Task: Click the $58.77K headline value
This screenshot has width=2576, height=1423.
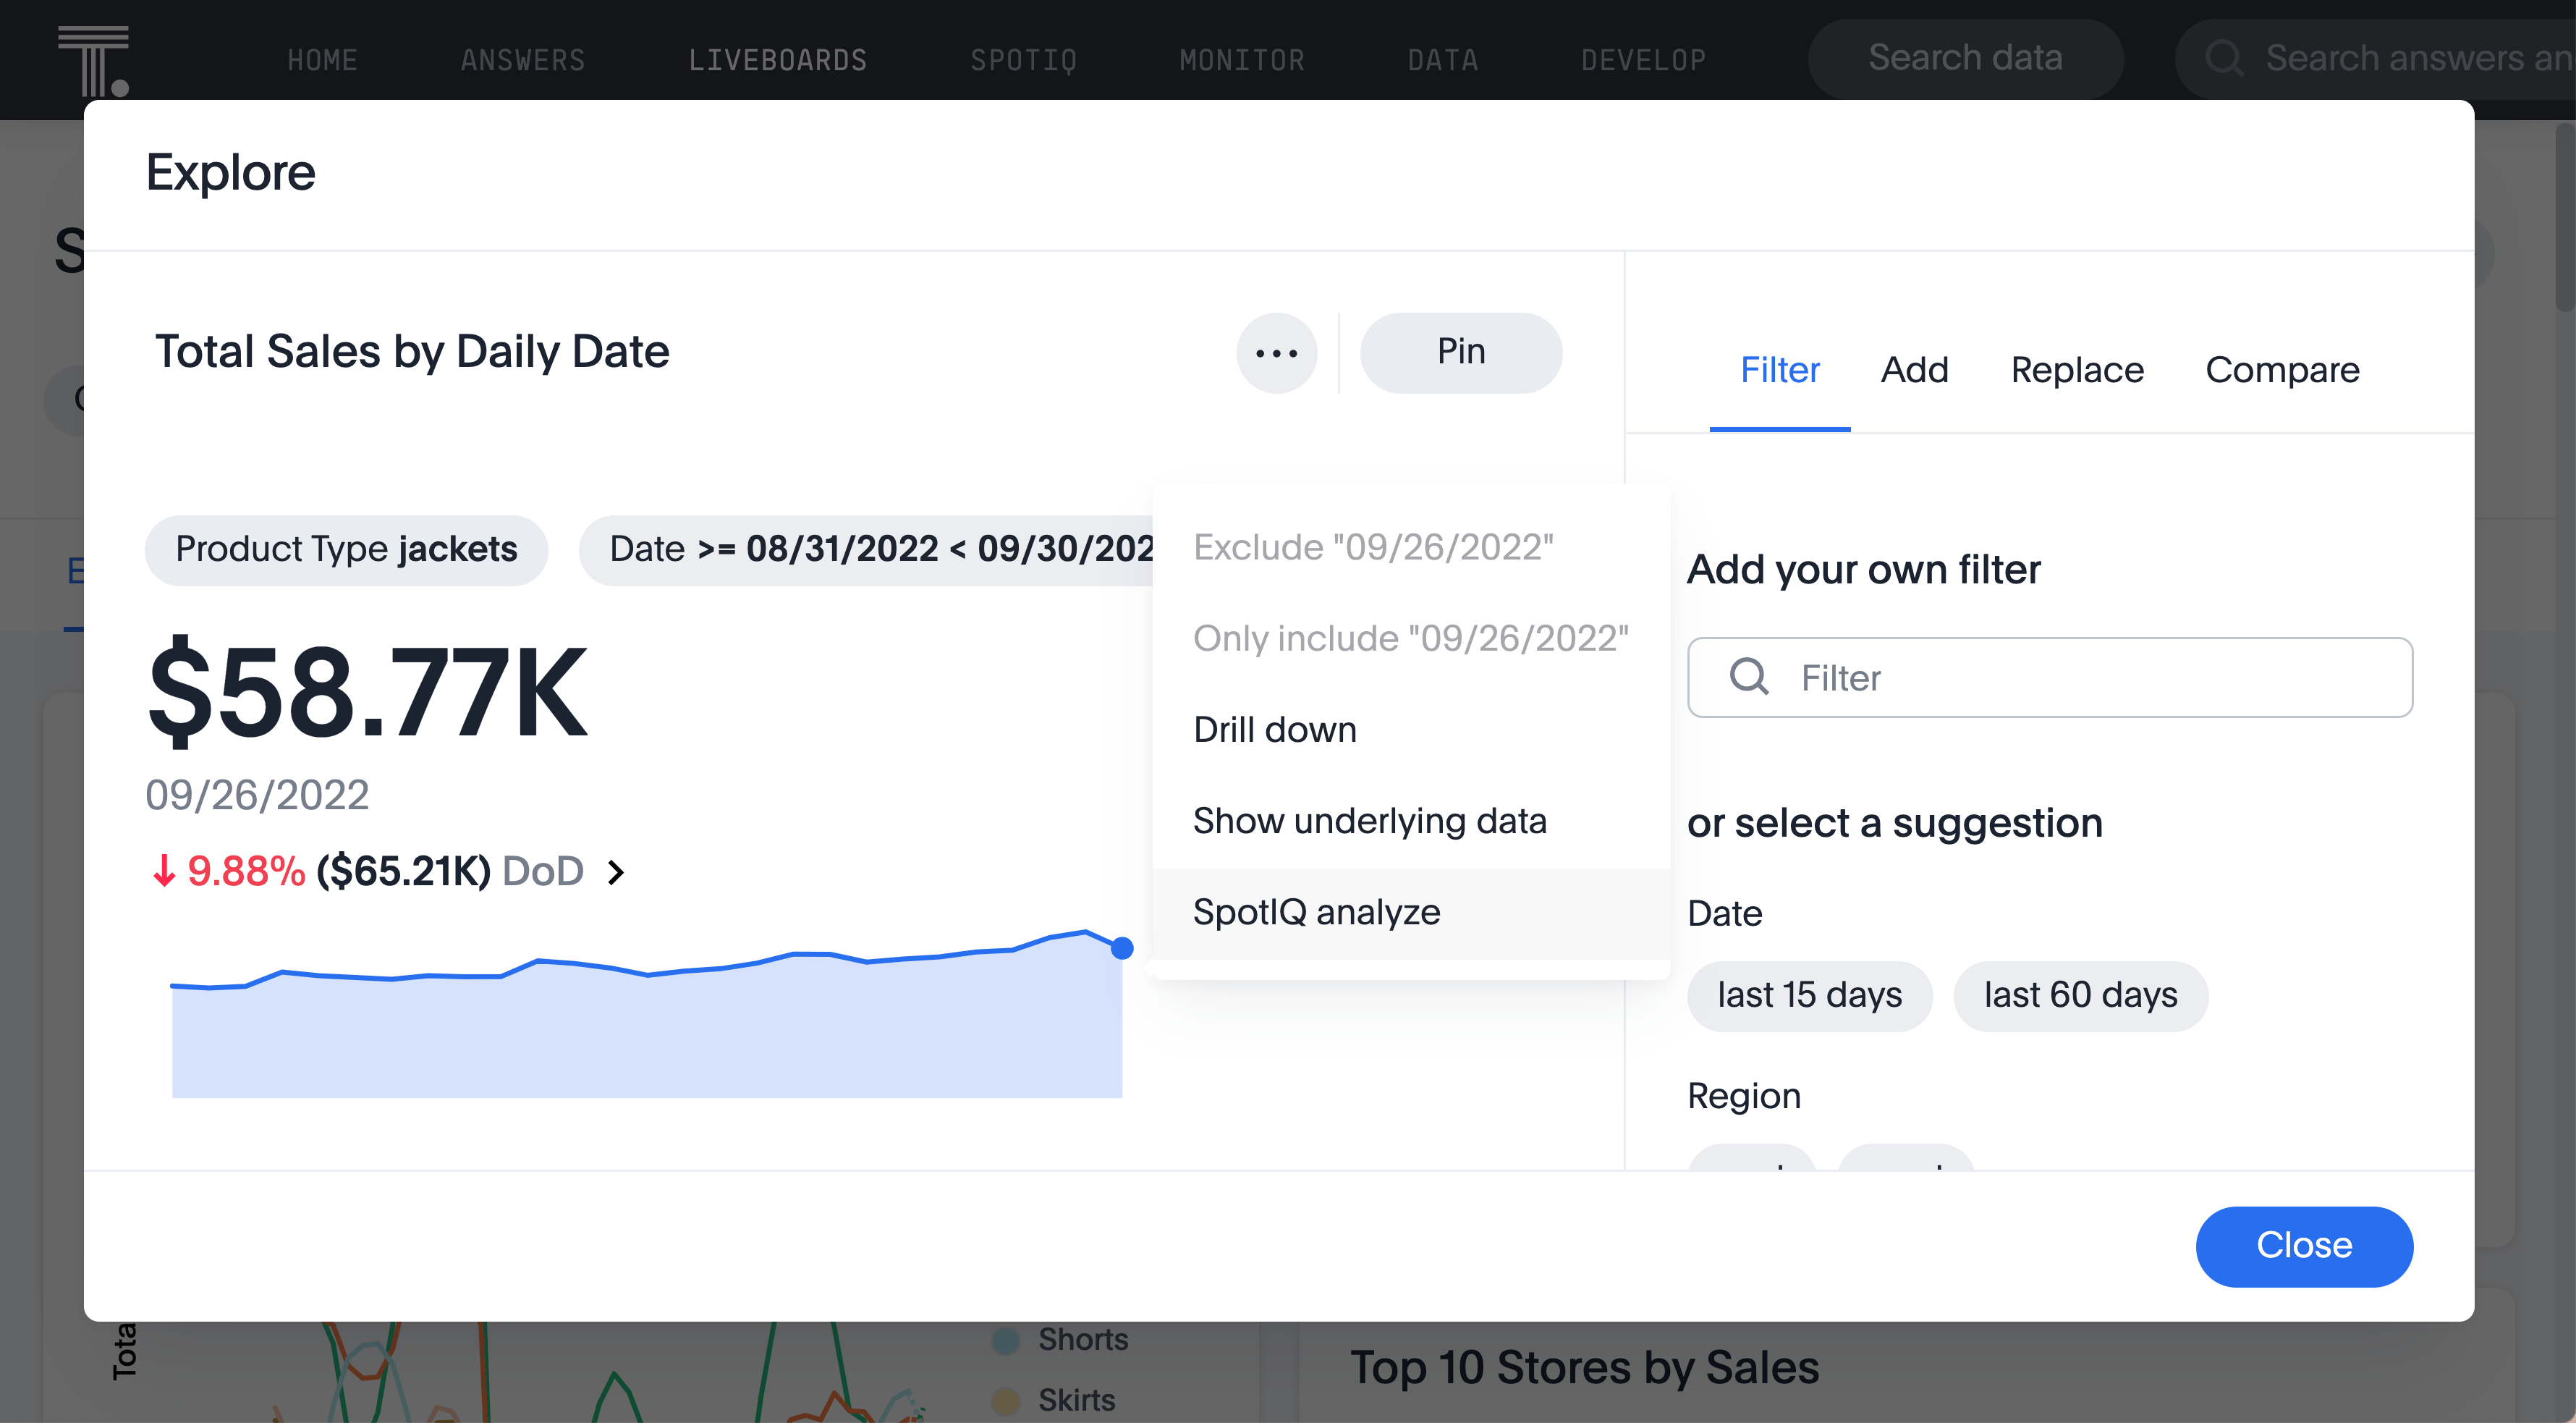Action: pyautogui.click(x=367, y=692)
